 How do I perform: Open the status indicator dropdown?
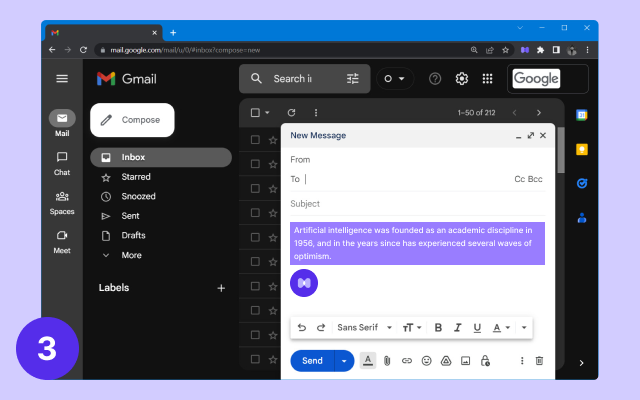(395, 78)
